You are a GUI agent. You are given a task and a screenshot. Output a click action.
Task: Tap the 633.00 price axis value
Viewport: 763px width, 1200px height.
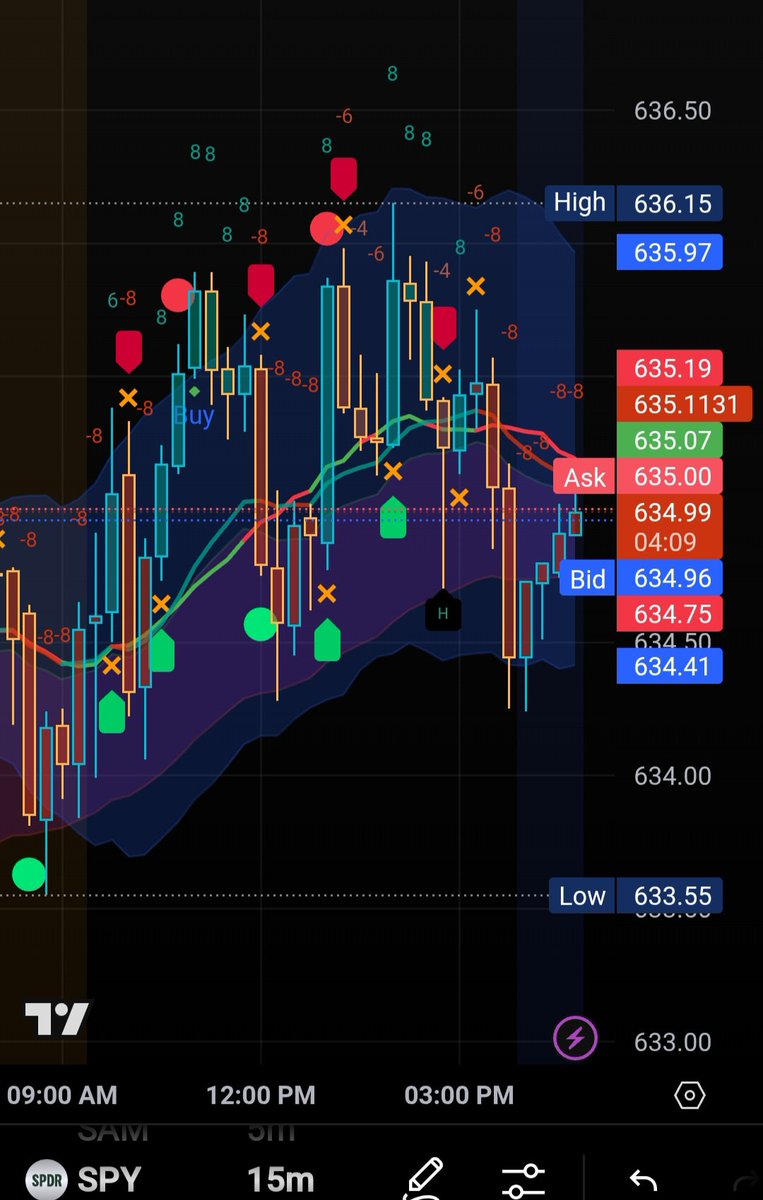(673, 1042)
